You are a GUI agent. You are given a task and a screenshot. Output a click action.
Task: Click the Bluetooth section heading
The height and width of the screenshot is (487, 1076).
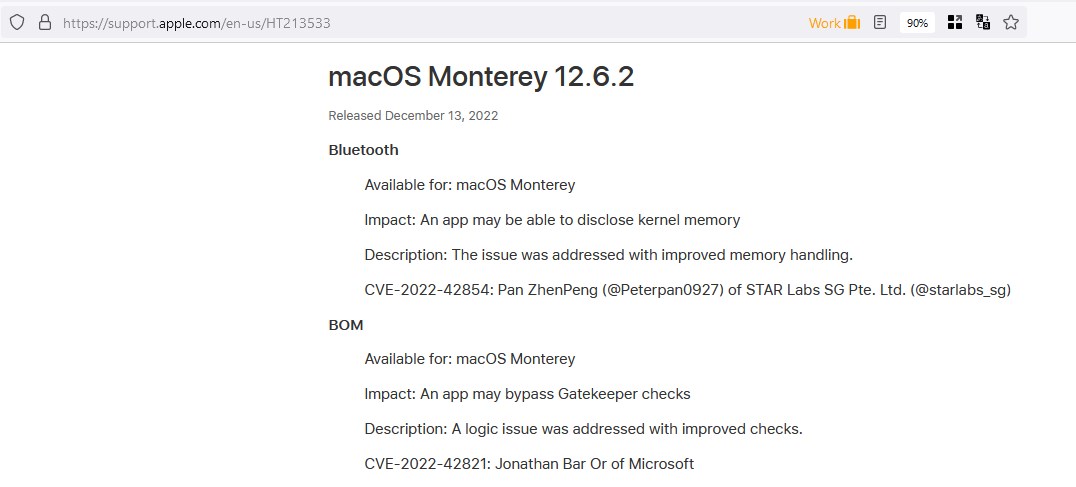tap(363, 150)
